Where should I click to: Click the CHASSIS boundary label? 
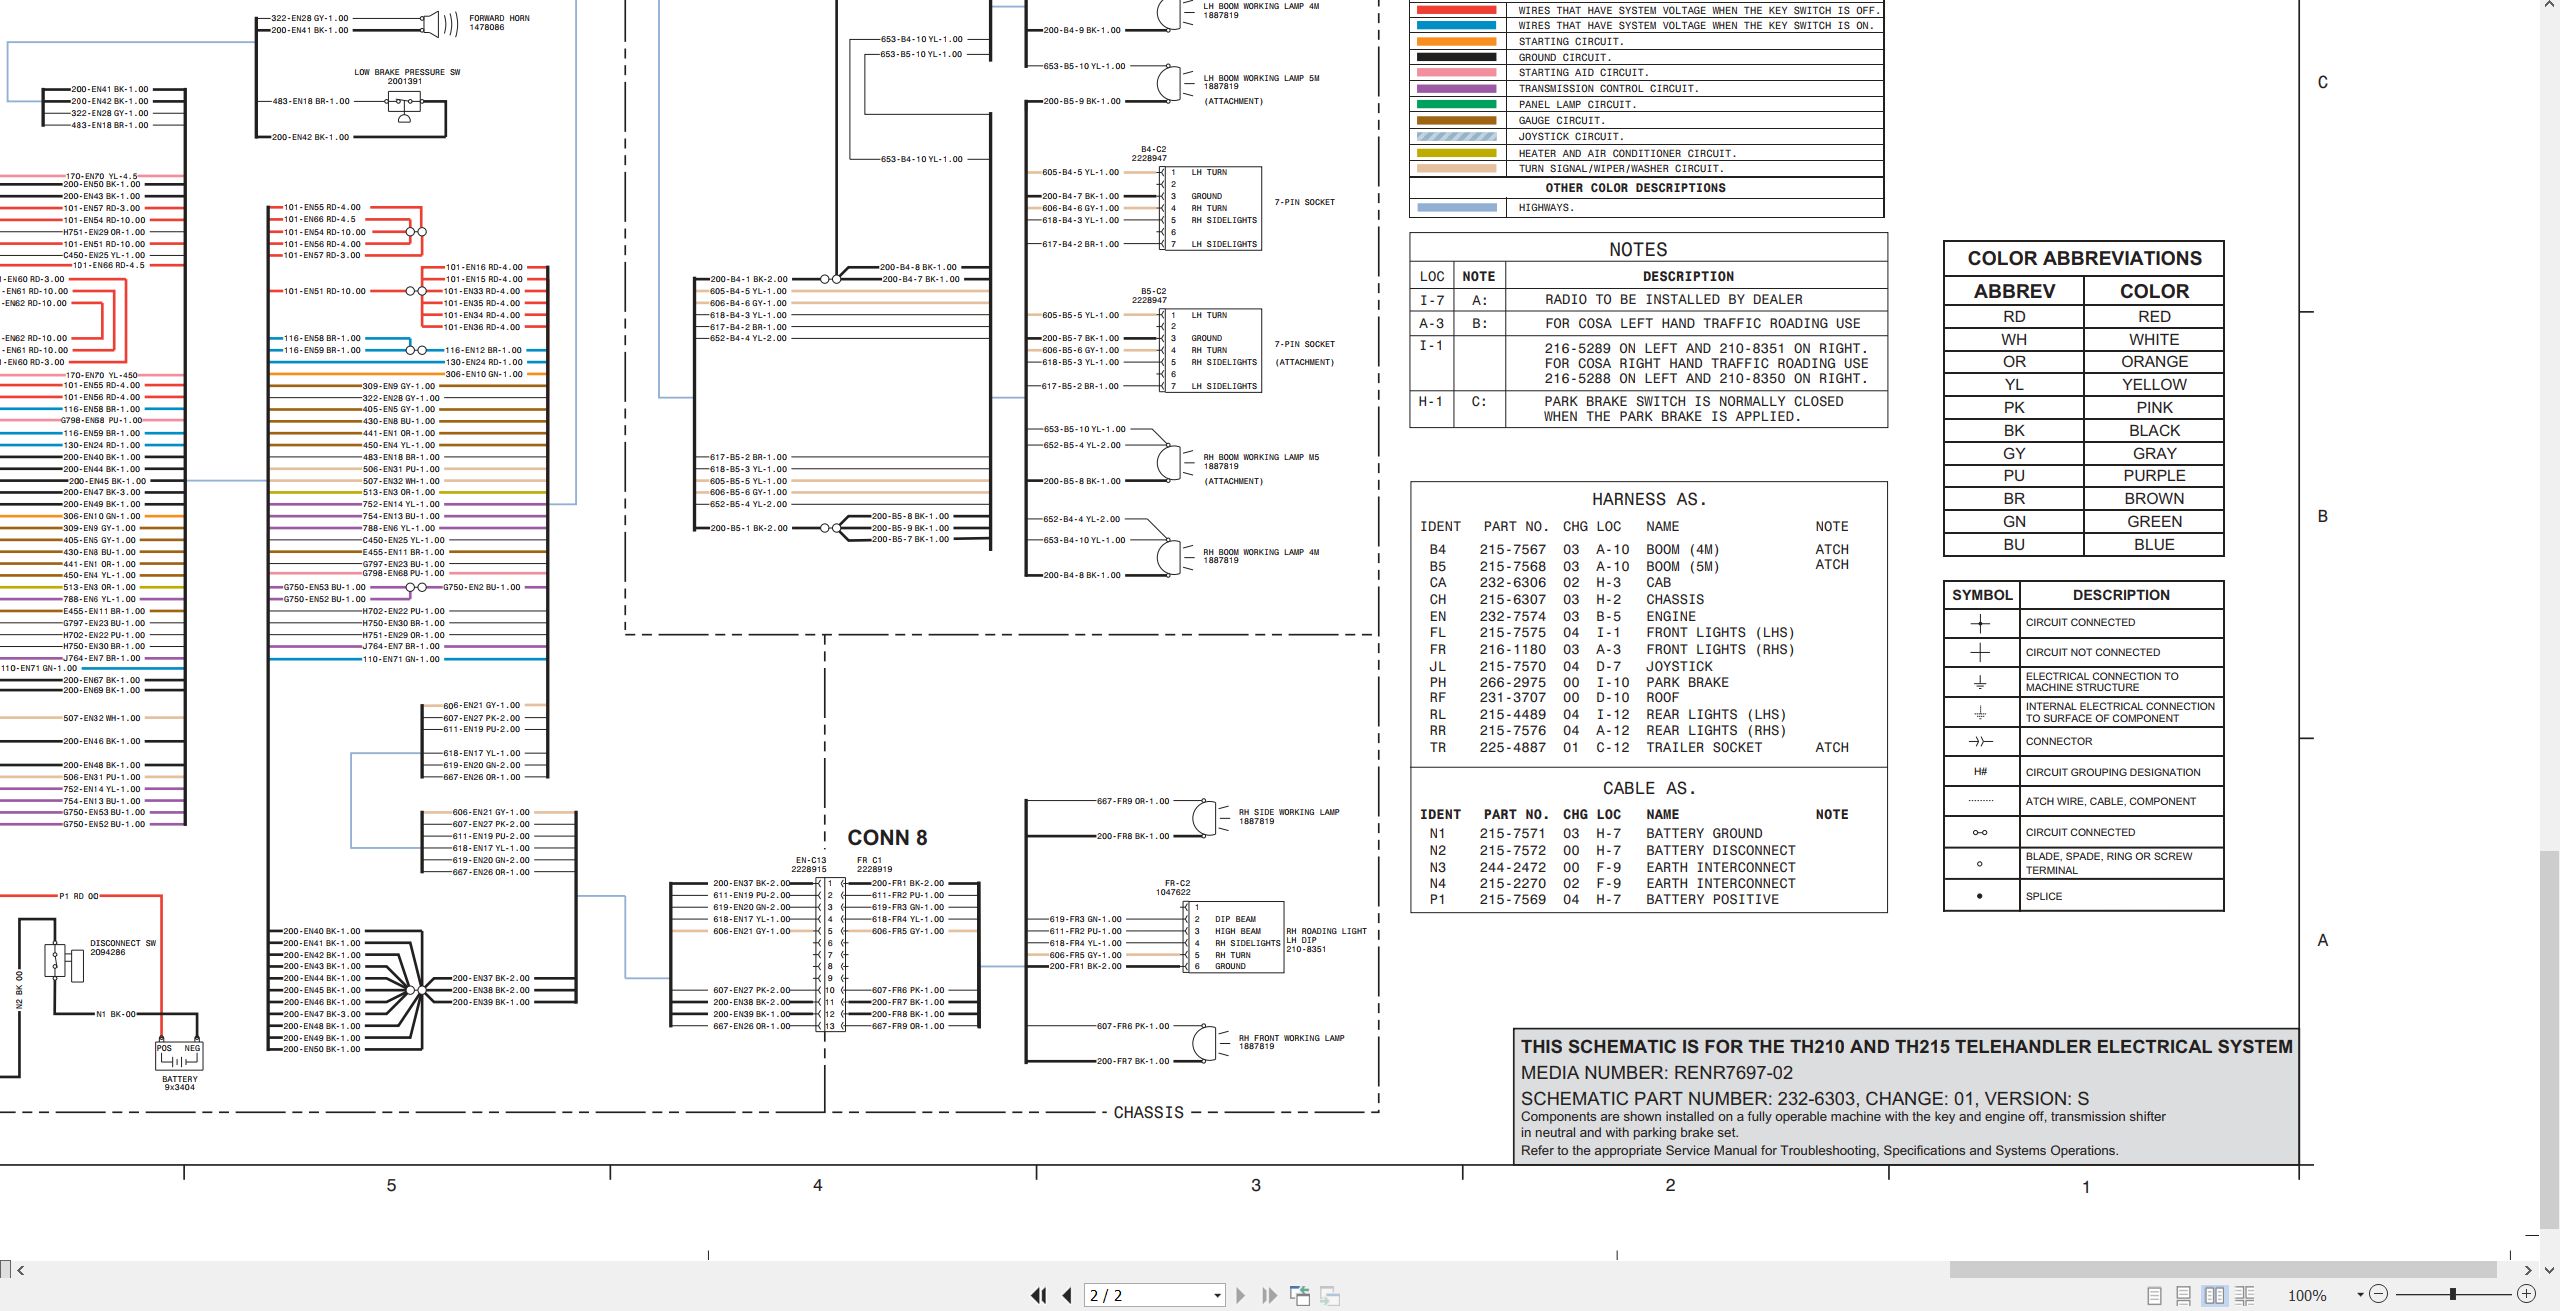(1148, 1112)
